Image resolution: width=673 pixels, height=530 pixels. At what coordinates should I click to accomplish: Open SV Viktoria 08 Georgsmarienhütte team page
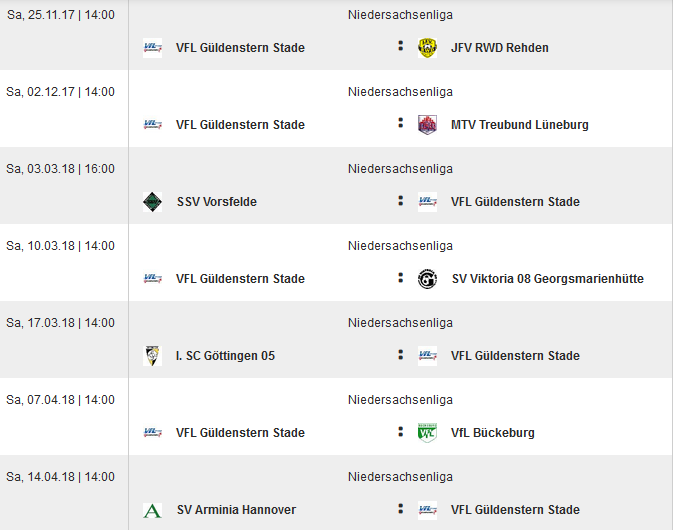548,279
